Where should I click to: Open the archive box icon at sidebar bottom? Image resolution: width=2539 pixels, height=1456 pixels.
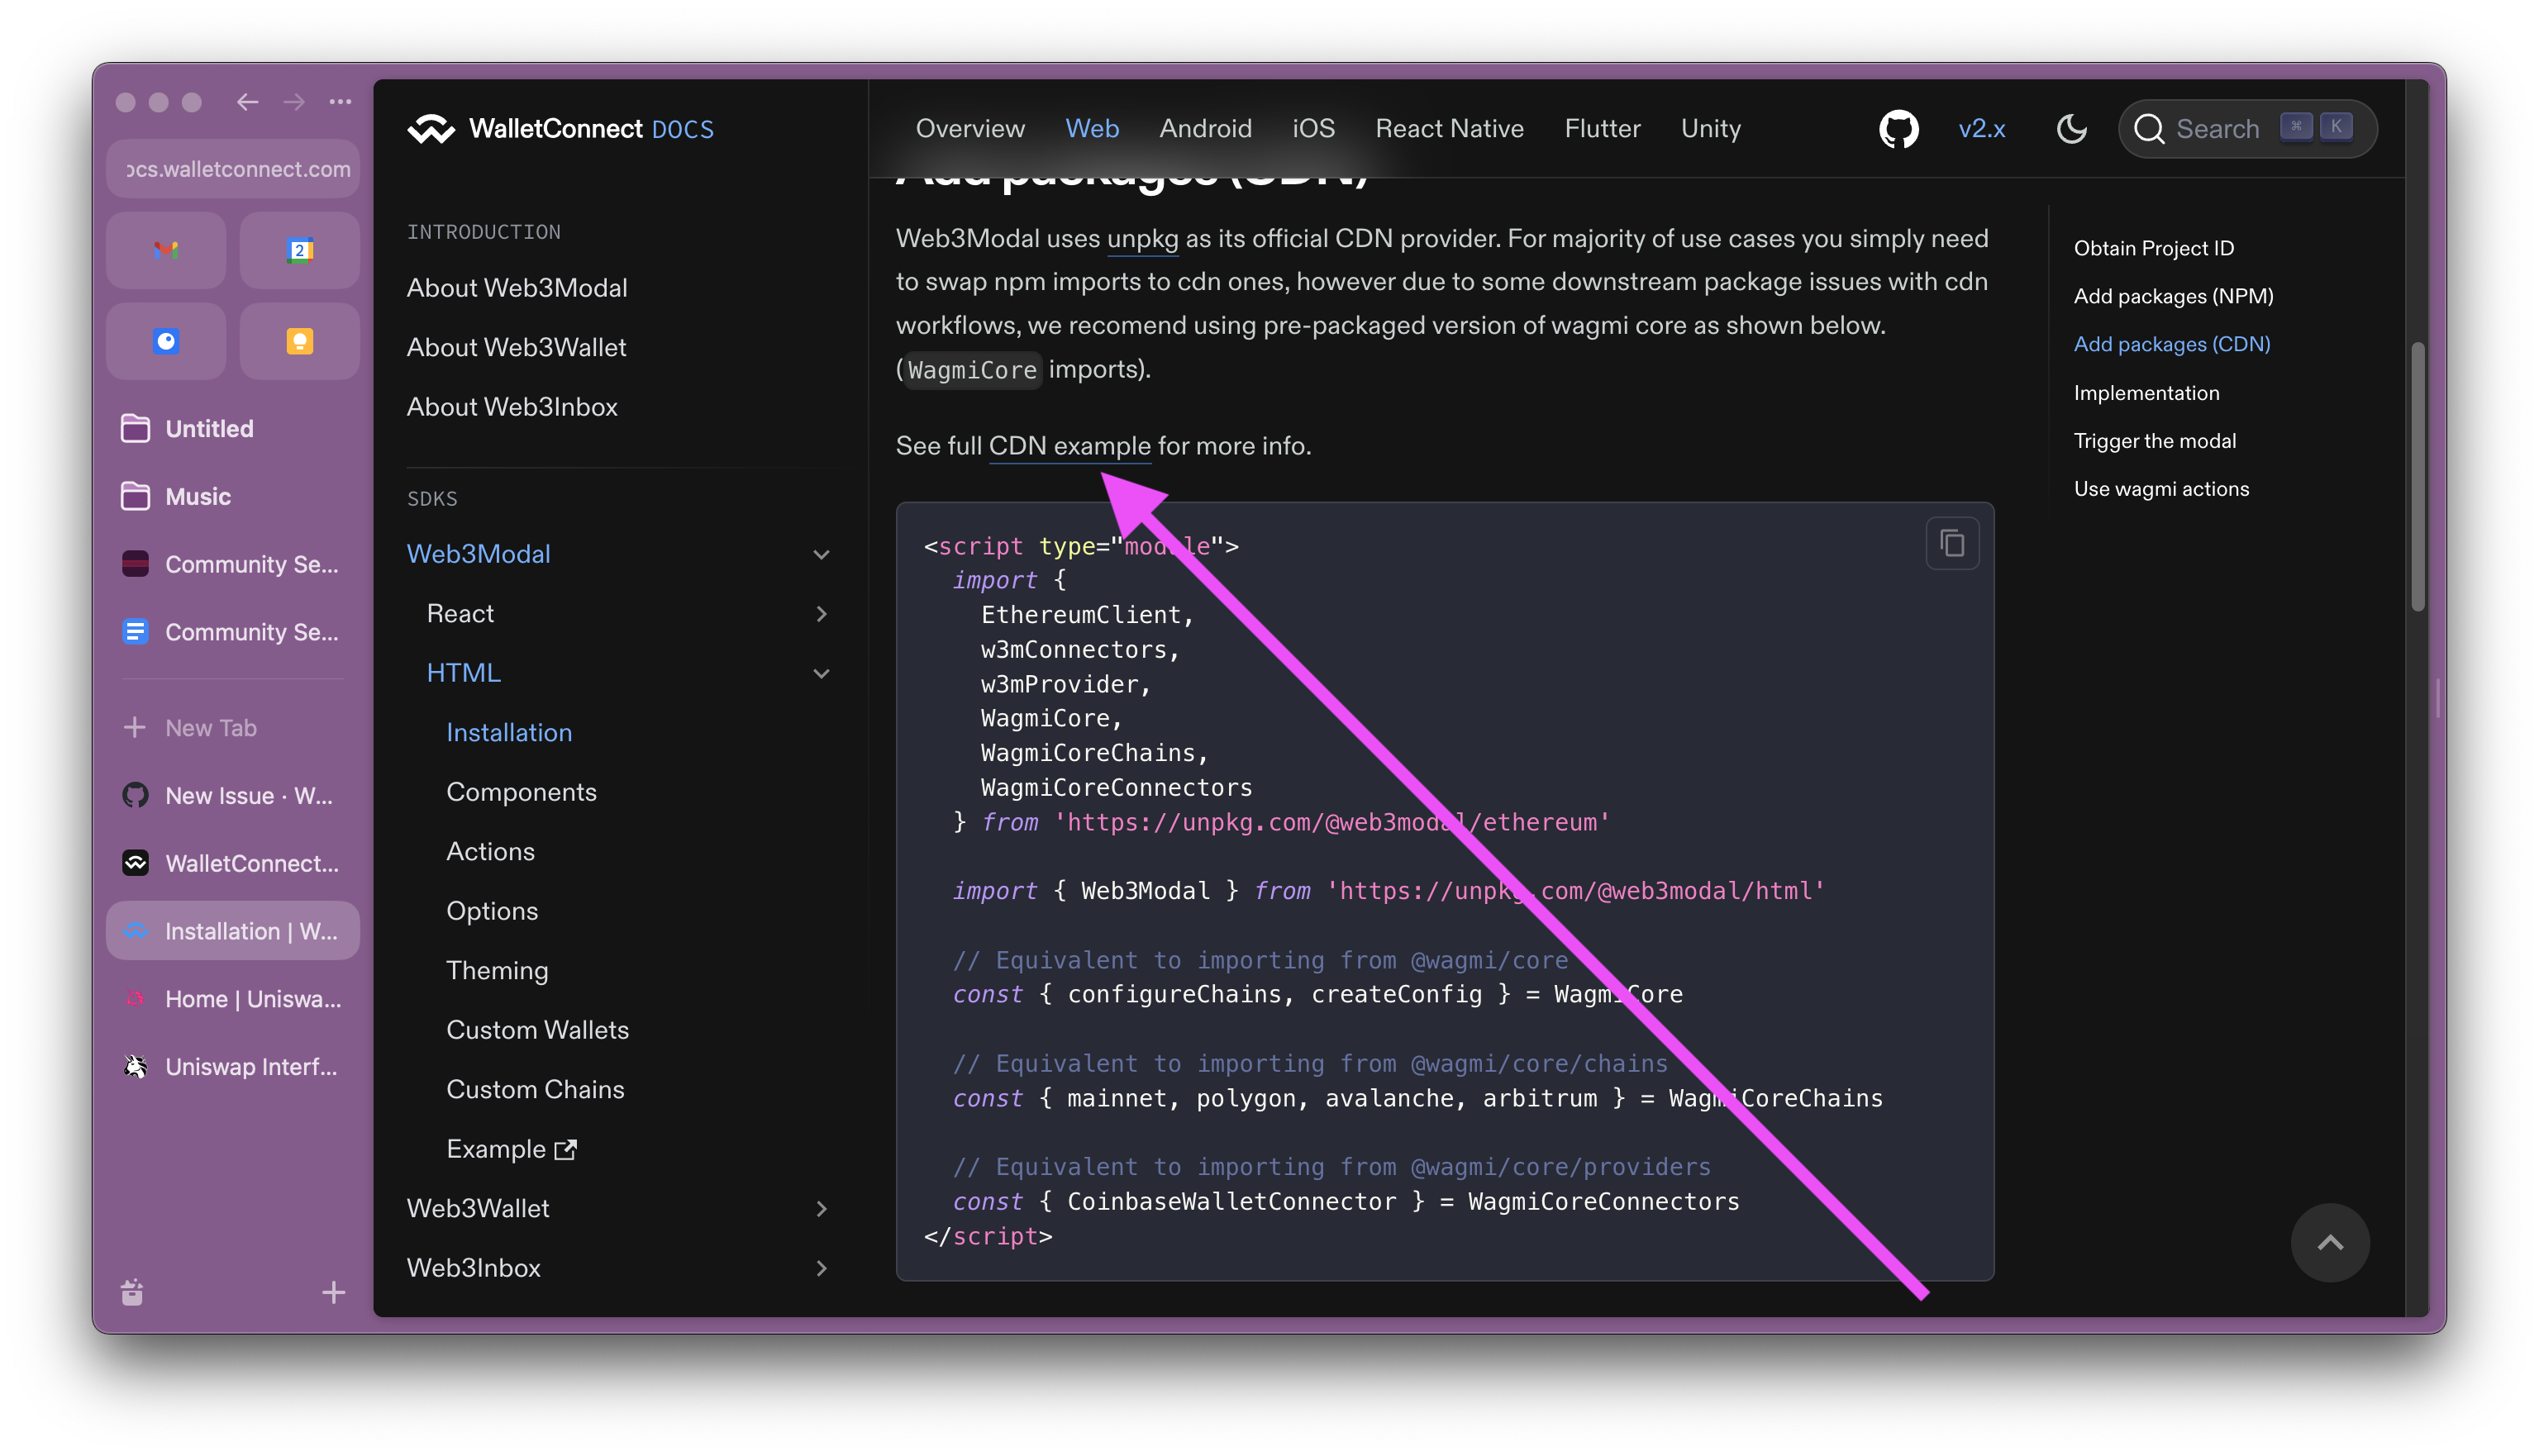tap(131, 1292)
